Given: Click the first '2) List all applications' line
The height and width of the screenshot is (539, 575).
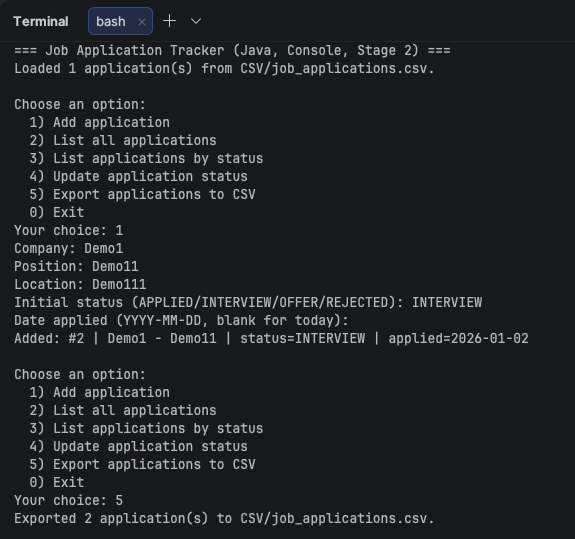Looking at the screenshot, I should pyautogui.click(x=123, y=140).
